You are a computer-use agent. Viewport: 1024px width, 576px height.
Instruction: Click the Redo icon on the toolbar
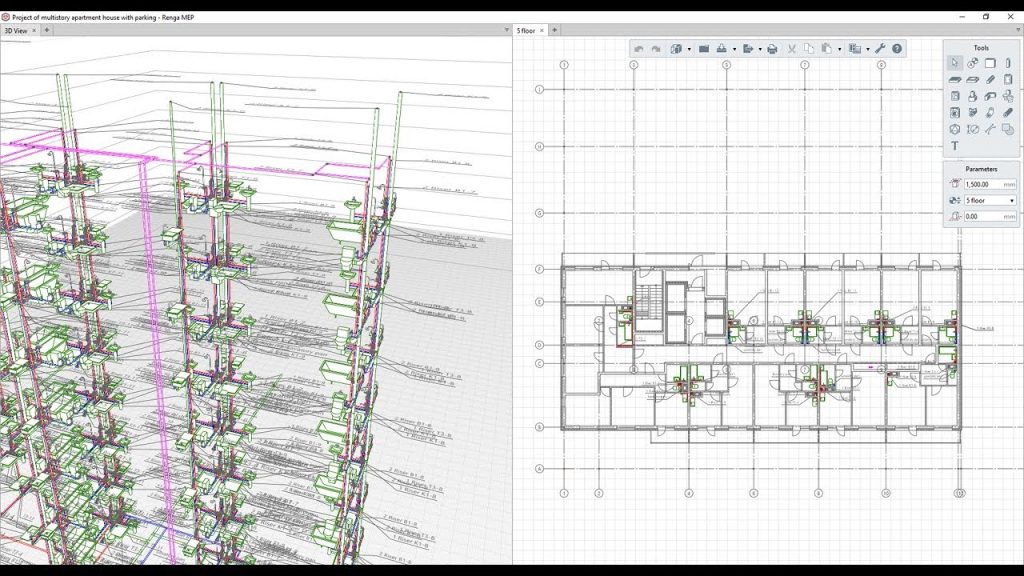coord(656,47)
